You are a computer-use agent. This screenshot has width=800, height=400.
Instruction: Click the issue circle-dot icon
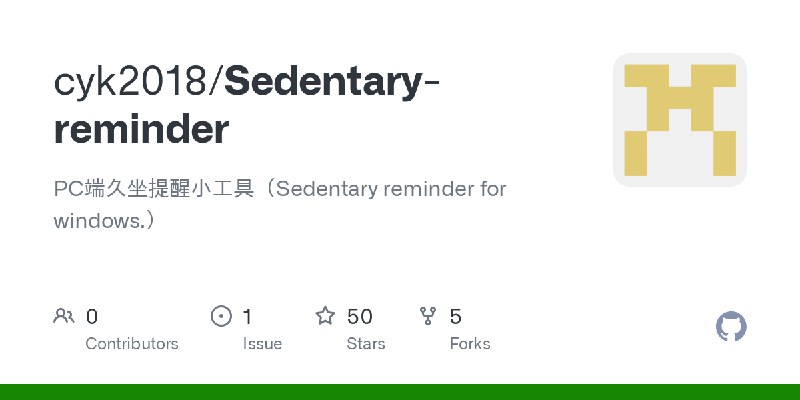point(221,316)
